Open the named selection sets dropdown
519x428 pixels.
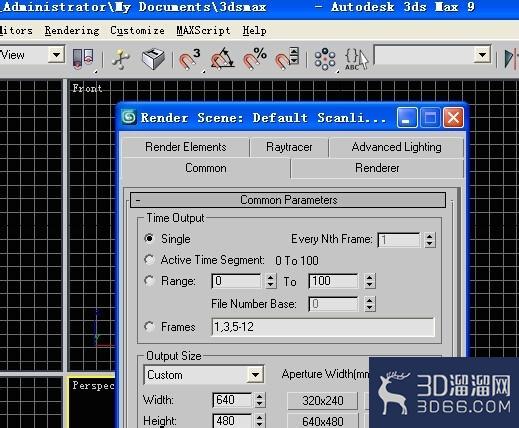pos(482,55)
